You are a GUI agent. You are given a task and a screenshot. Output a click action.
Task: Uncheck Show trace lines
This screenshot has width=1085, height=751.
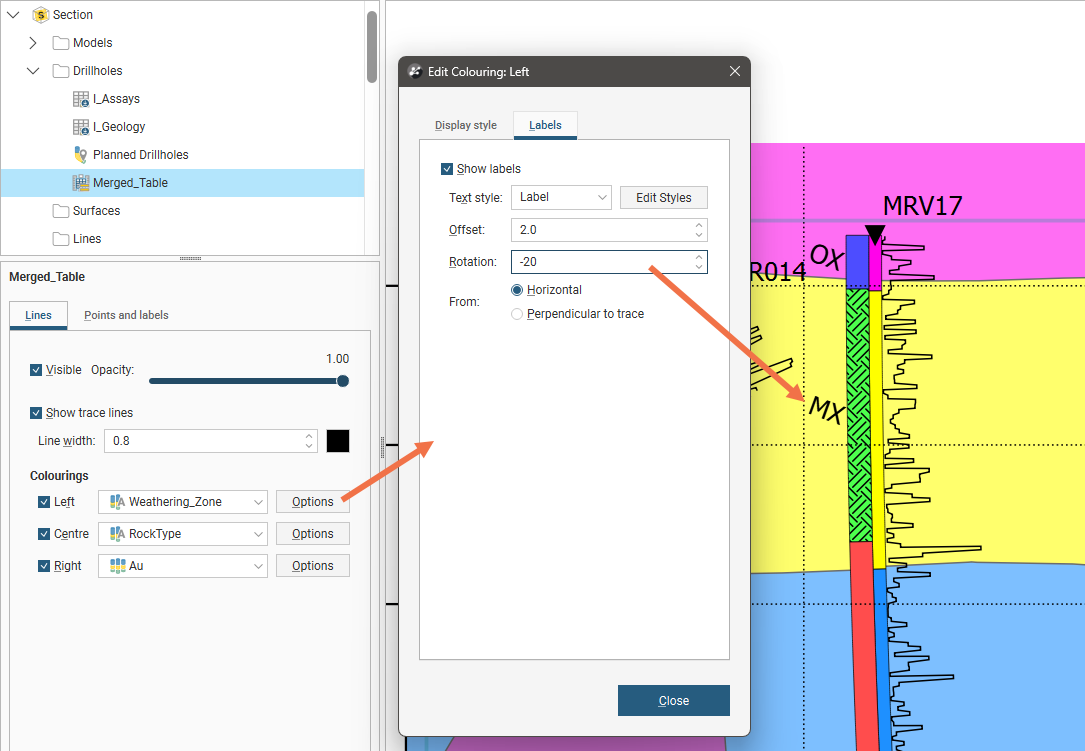coord(37,413)
